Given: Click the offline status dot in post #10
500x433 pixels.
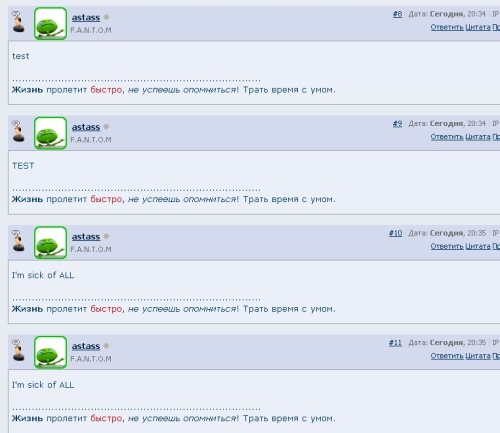Looking at the screenshot, I should (106, 236).
